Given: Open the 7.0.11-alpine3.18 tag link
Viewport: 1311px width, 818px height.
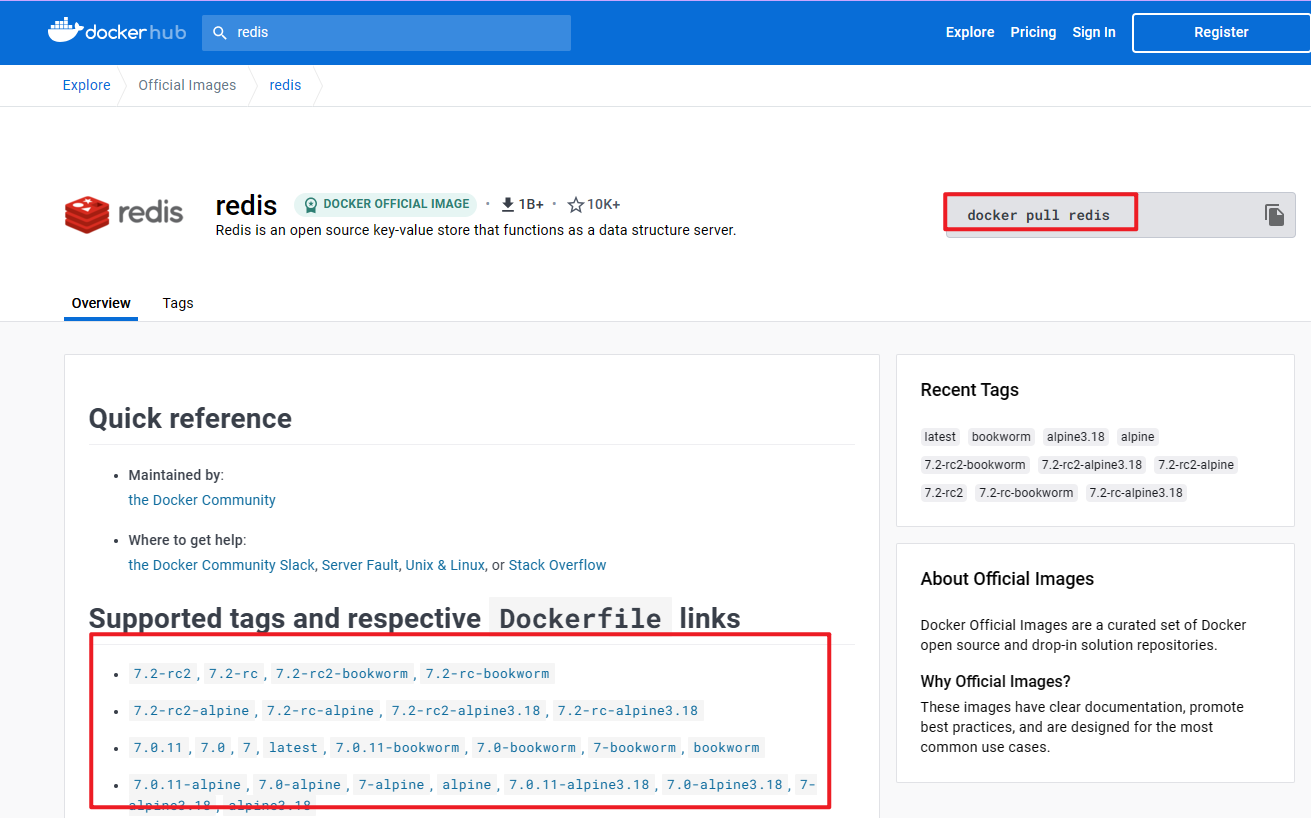Looking at the screenshot, I should point(579,785).
